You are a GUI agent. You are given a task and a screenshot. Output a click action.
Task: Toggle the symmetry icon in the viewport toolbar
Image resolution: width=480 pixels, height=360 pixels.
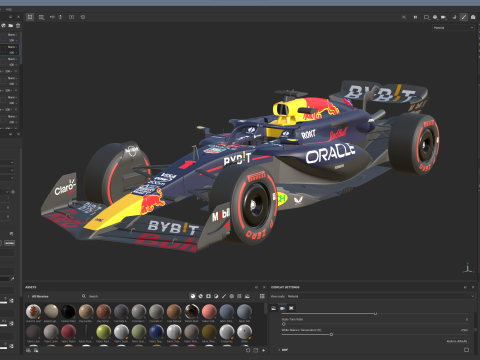tap(52, 17)
